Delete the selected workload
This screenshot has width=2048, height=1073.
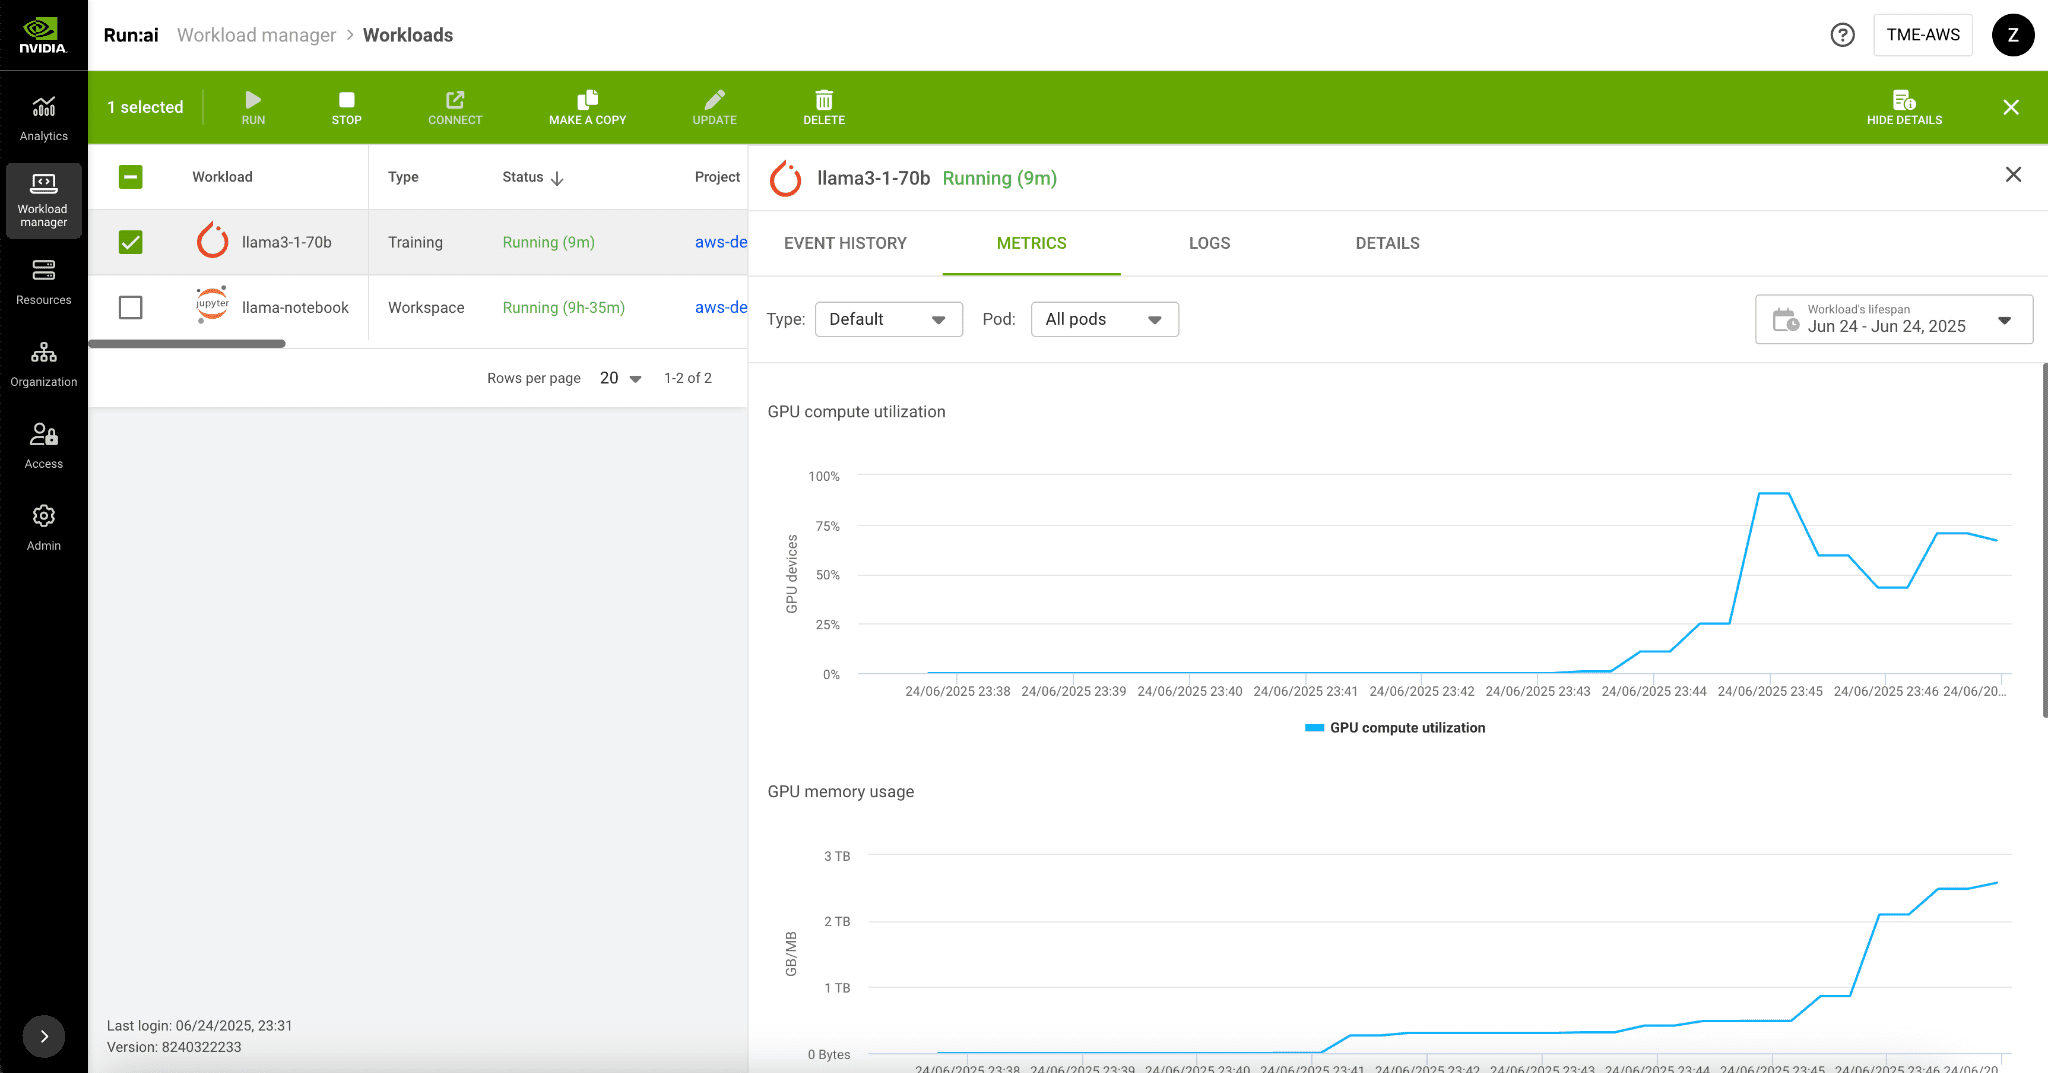click(x=823, y=107)
